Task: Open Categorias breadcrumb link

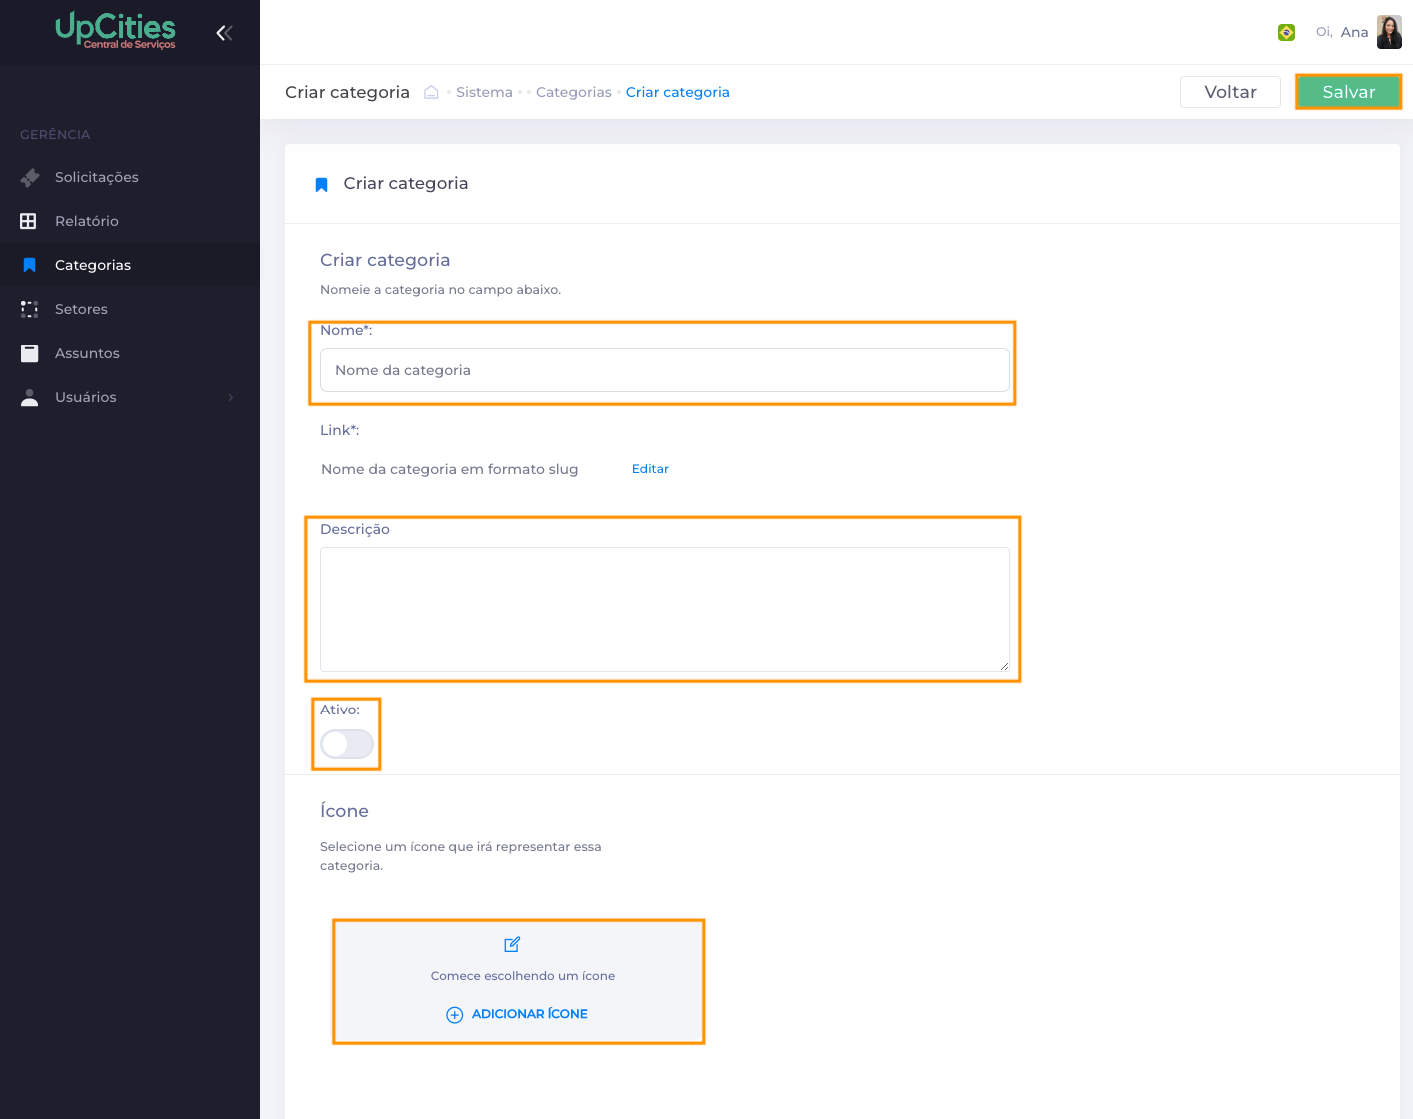Action: pyautogui.click(x=573, y=92)
